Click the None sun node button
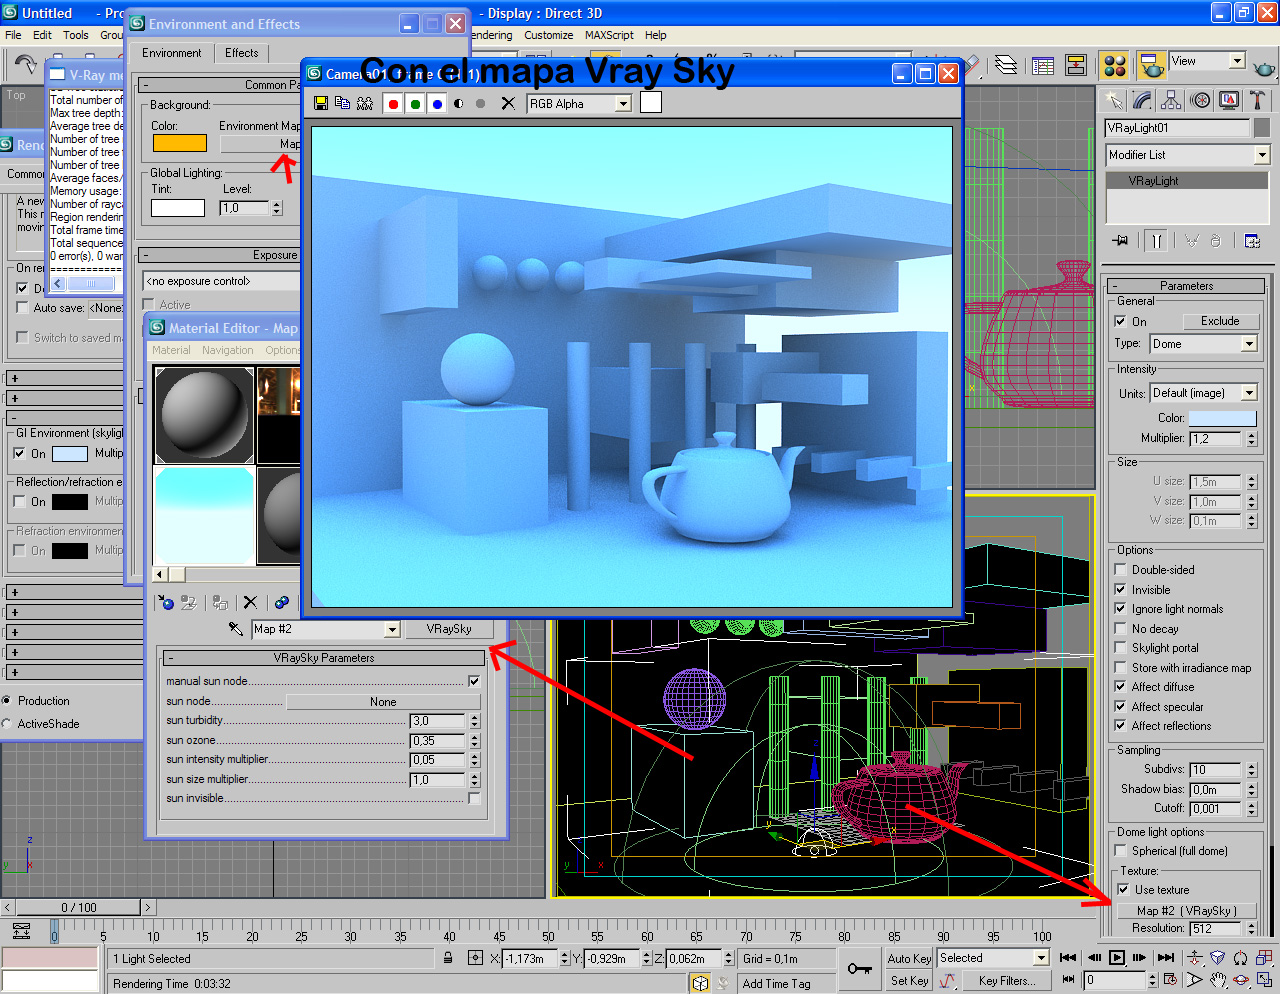The image size is (1280, 994). 383,702
